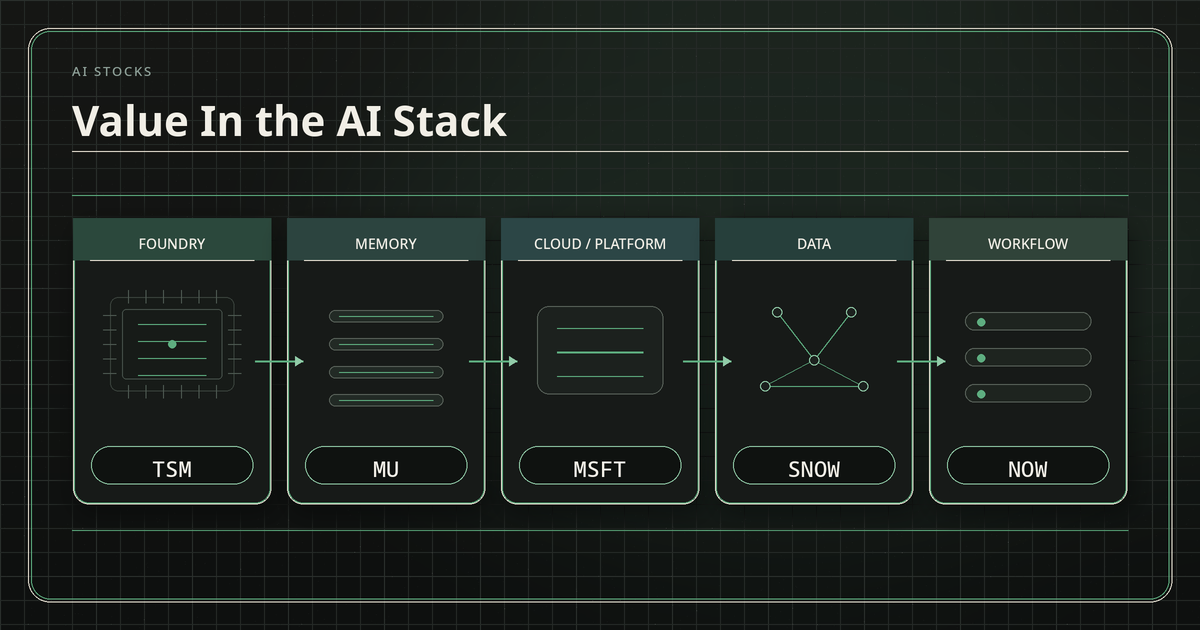1200x630 pixels.
Task: Select the SNOW ticker pill
Action: 814,466
